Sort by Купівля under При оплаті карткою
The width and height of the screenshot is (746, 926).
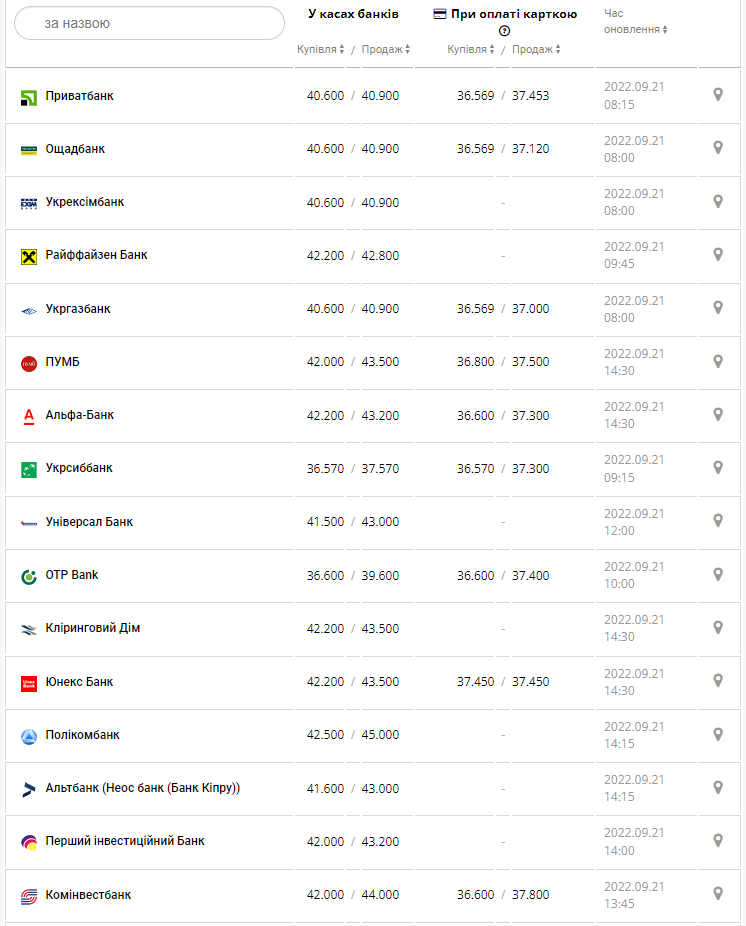pos(470,49)
